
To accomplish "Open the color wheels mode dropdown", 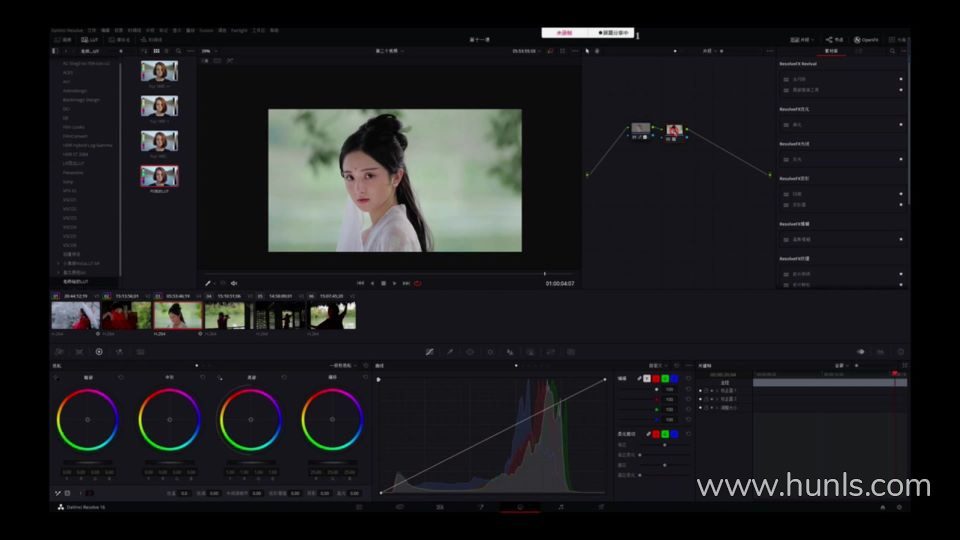I will (x=343, y=366).
